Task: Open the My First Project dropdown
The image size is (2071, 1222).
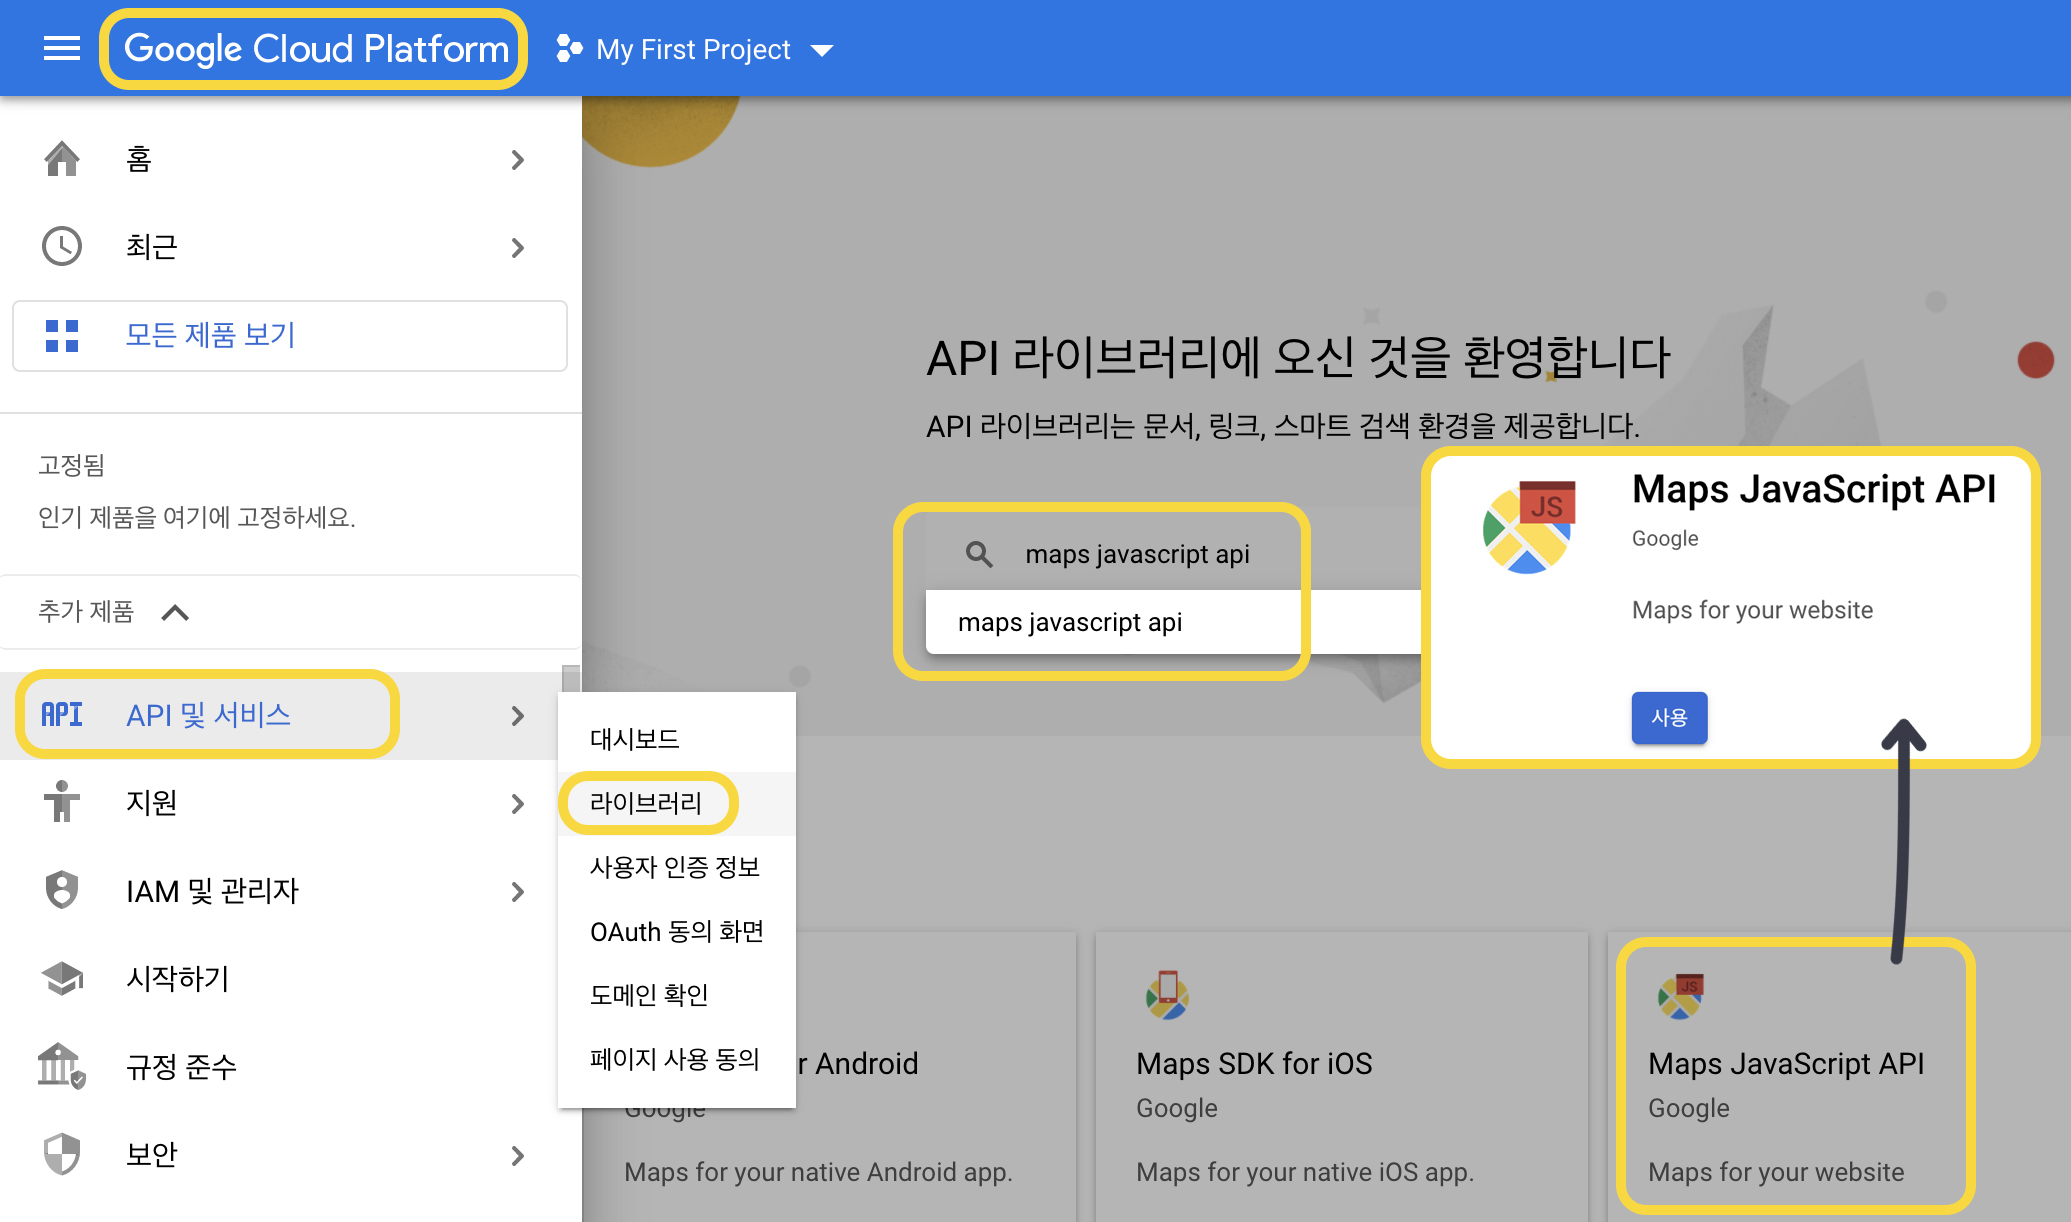Action: point(696,49)
